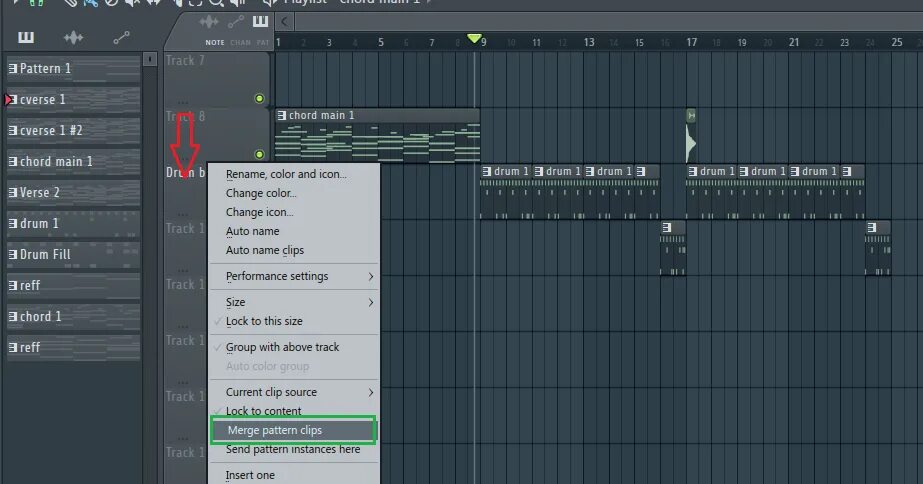Mute Track 8 using its green light
This screenshot has width=923, height=484.
click(x=259, y=154)
